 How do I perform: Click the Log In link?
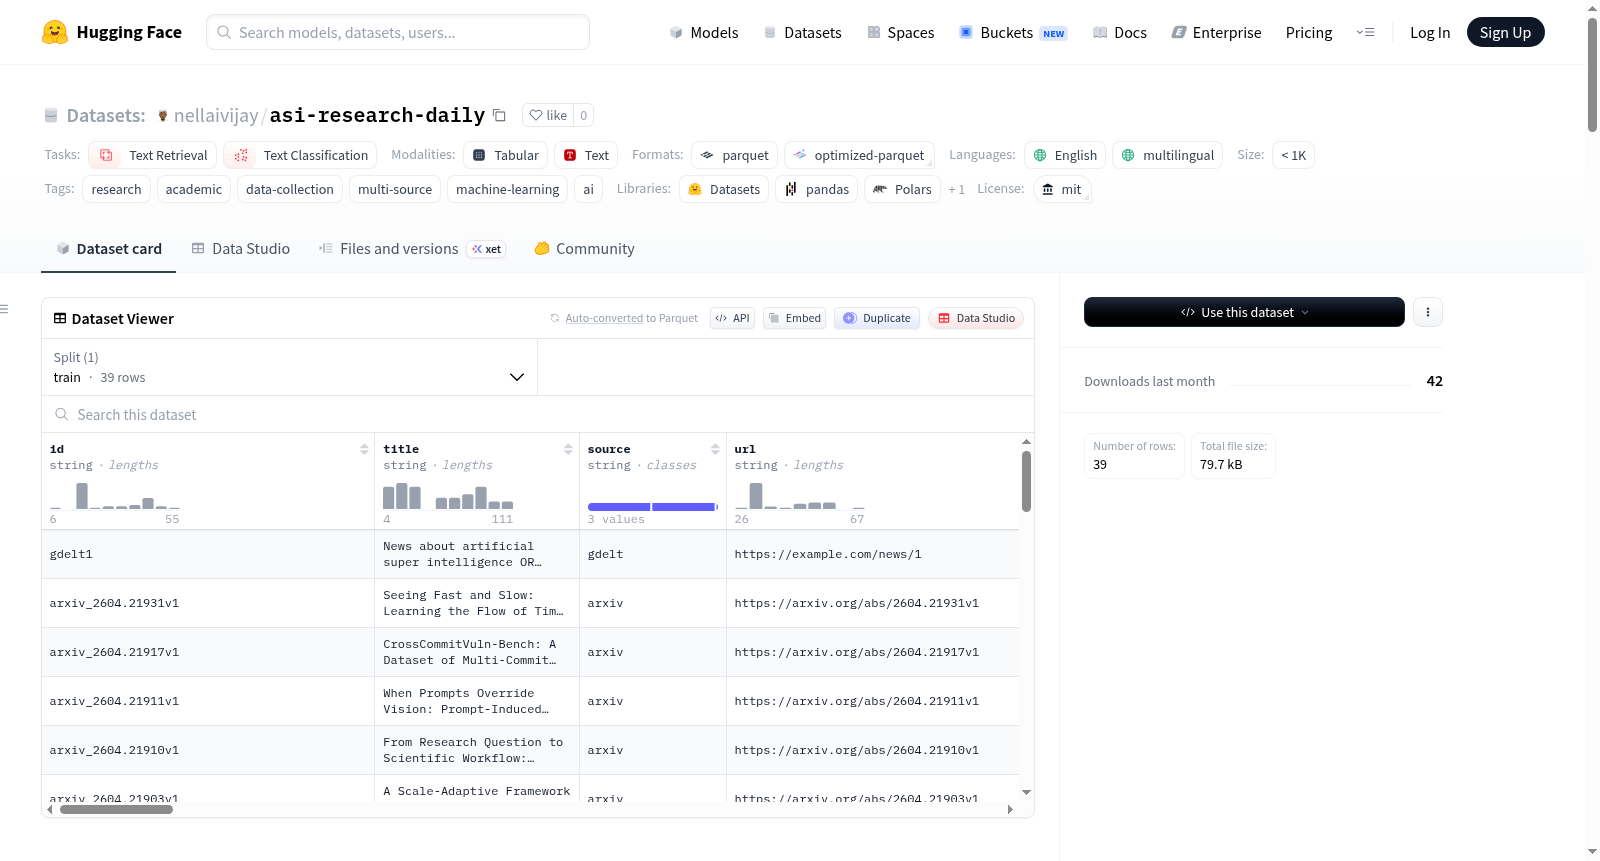(1429, 32)
